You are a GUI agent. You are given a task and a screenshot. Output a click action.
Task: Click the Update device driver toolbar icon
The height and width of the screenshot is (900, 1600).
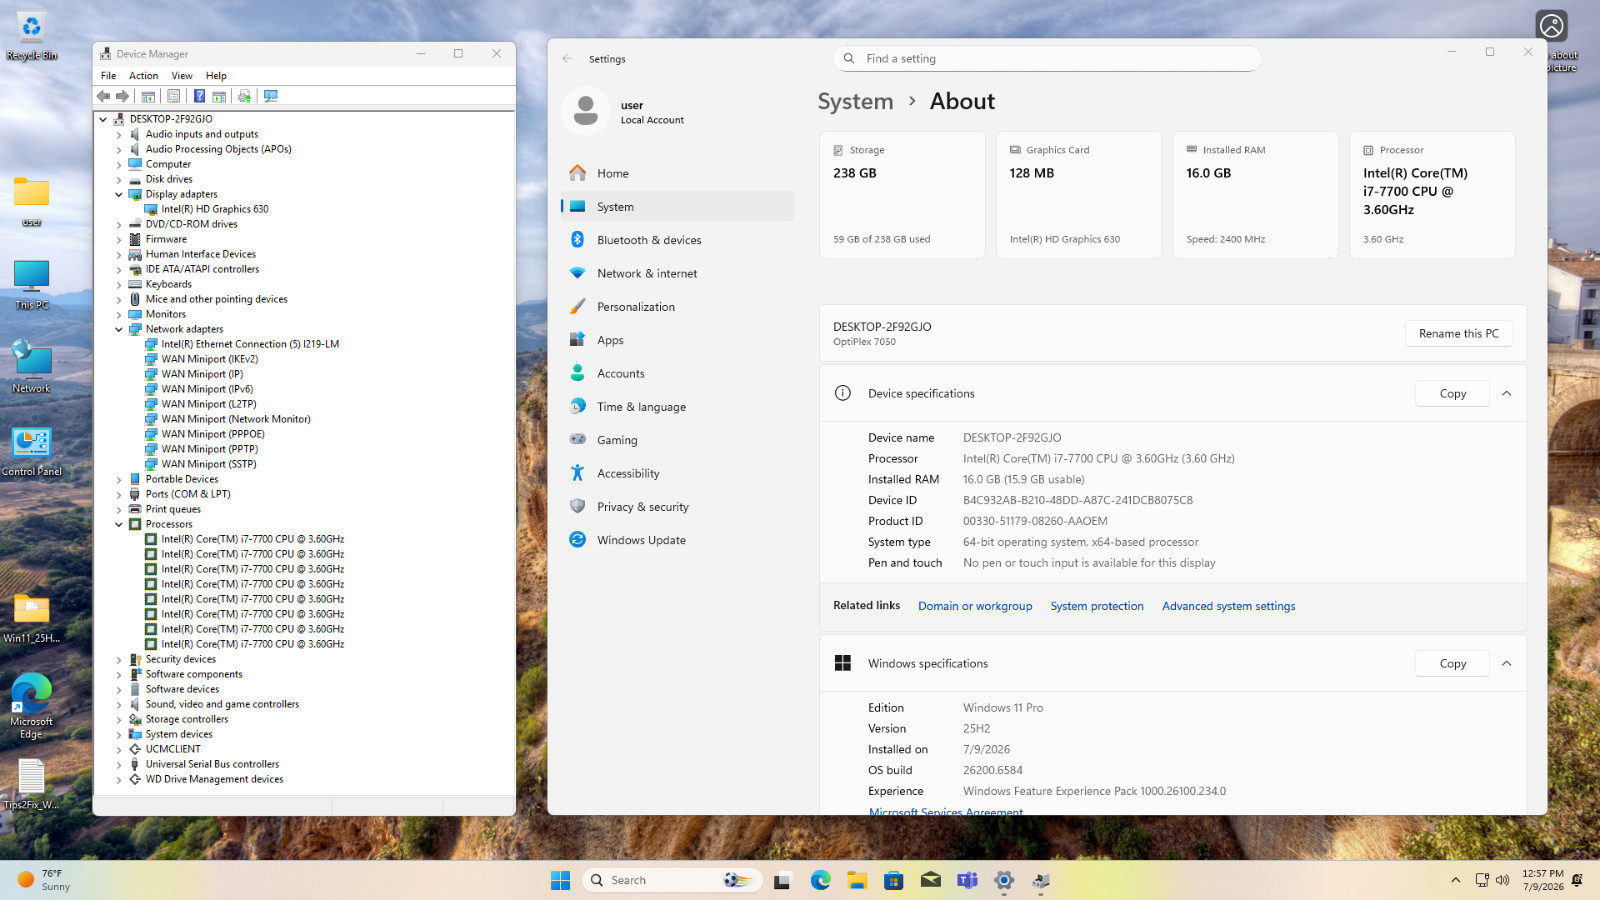(x=244, y=96)
